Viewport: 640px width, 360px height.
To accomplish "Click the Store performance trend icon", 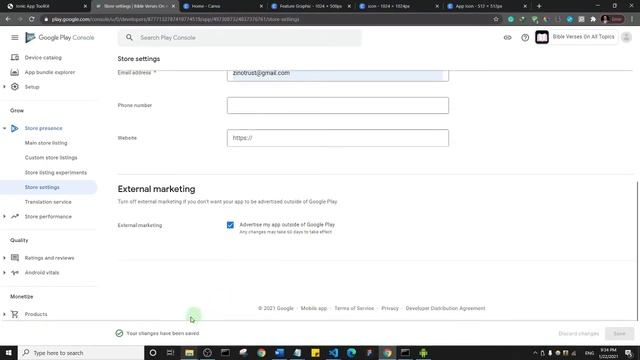I will click(x=15, y=216).
